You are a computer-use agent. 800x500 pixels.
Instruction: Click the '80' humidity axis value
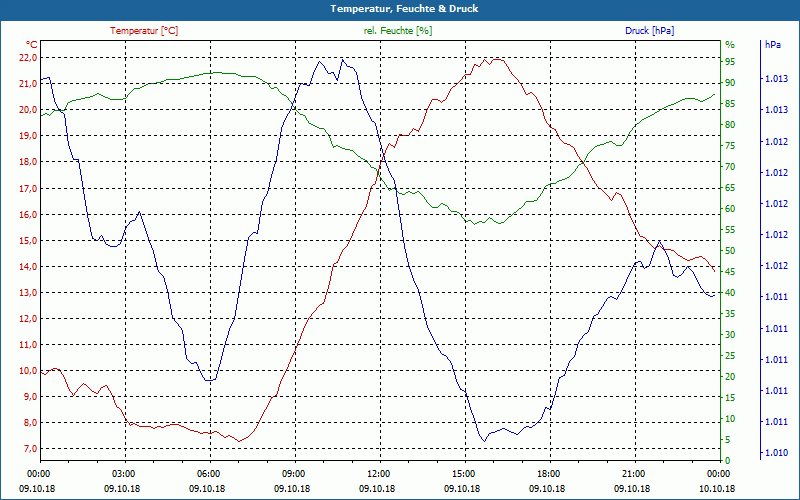point(730,125)
